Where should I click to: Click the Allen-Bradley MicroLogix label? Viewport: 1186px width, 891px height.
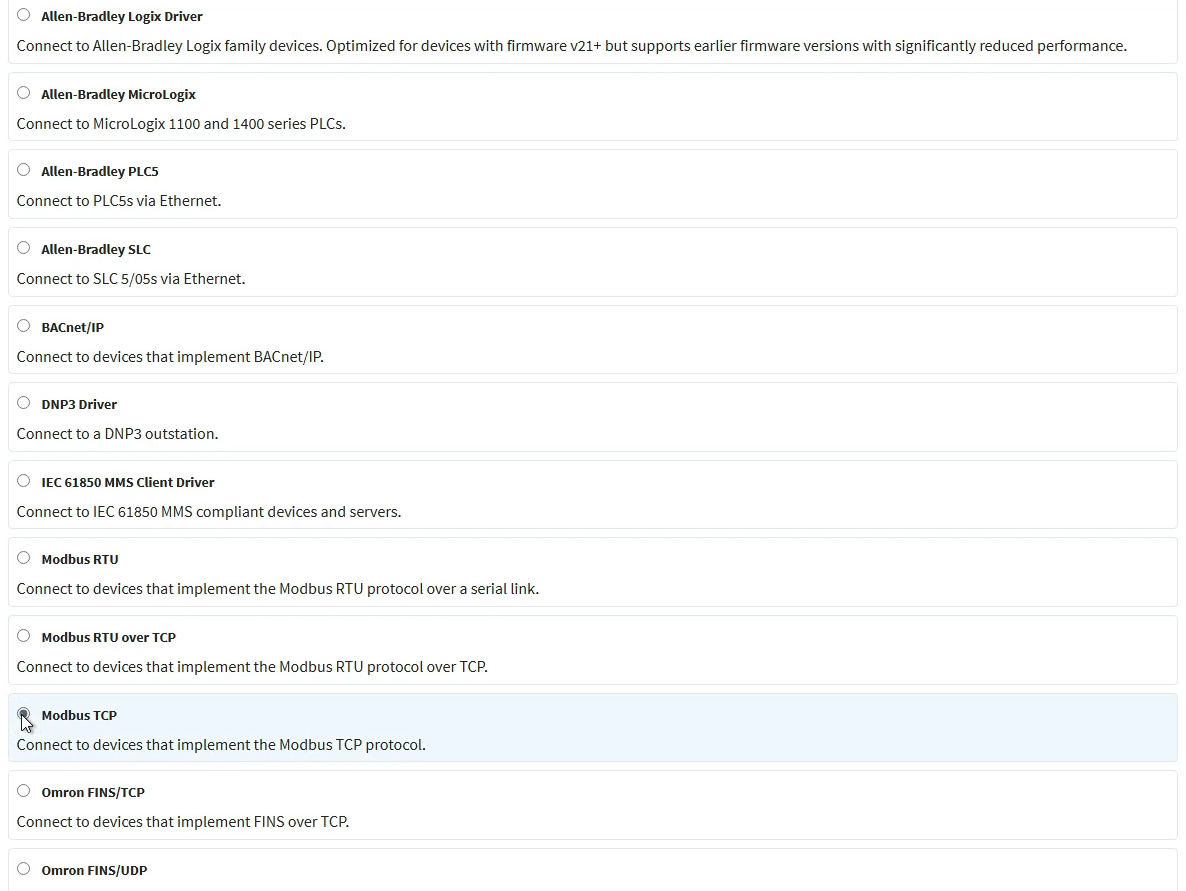click(118, 95)
